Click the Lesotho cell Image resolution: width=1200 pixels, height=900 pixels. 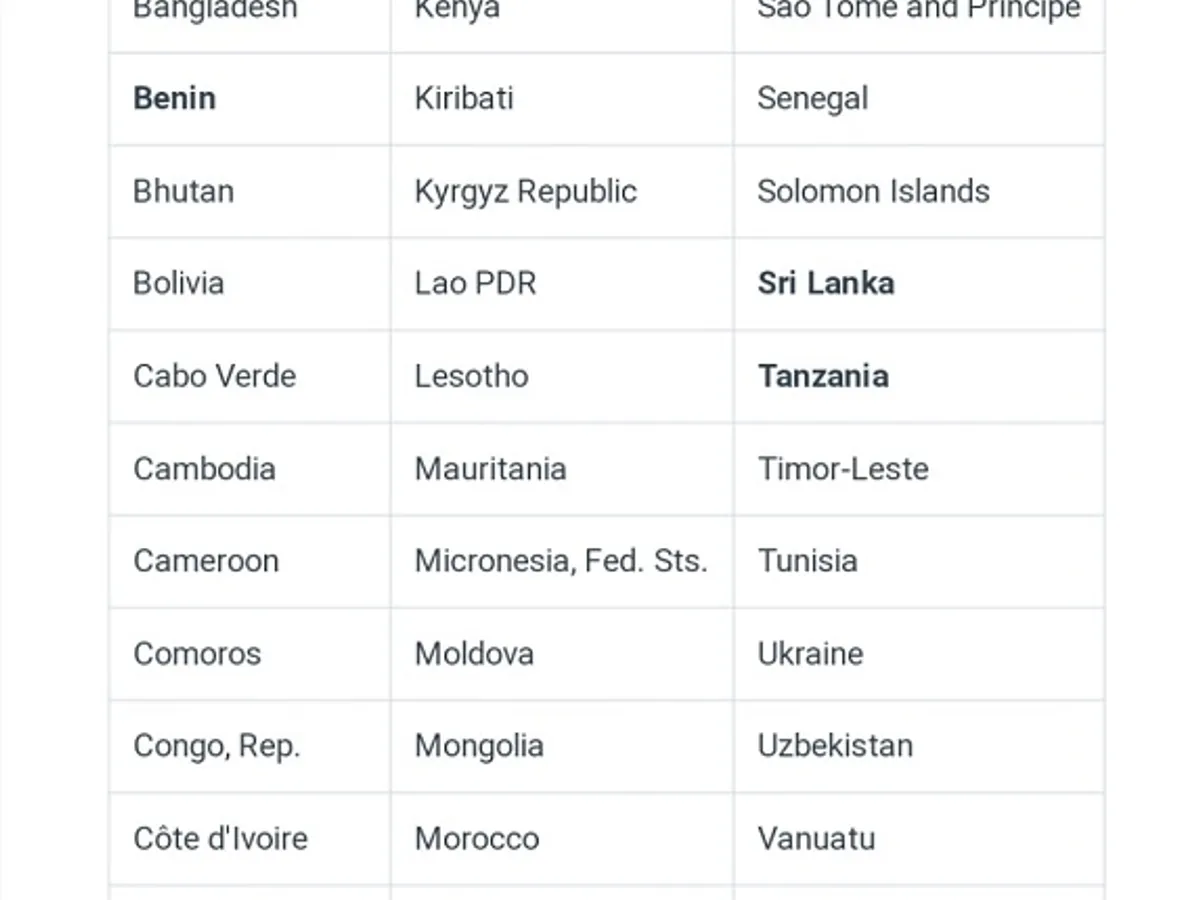click(471, 376)
